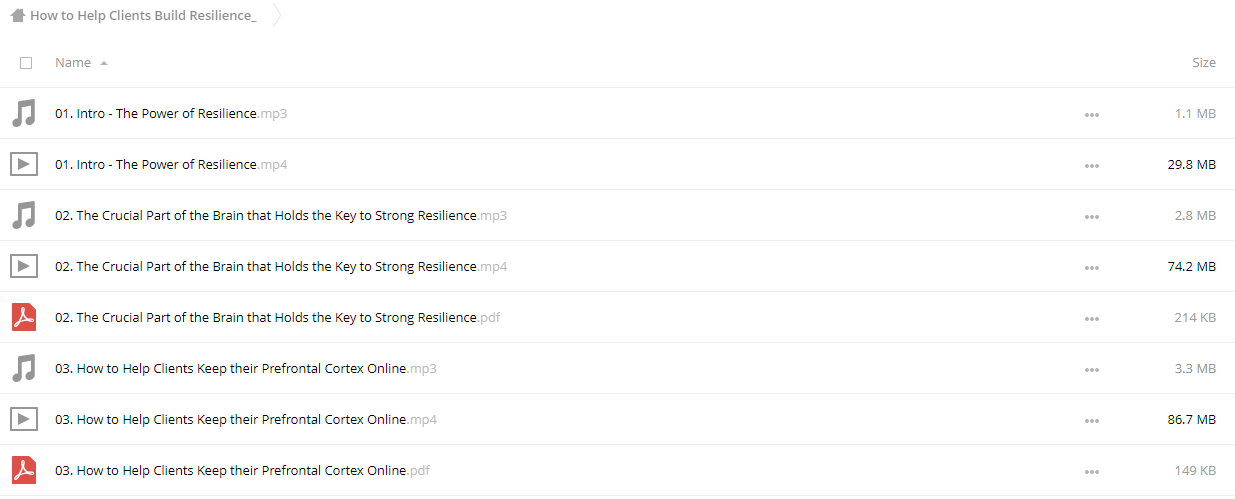This screenshot has height=499, width=1235.
Task: Click the home icon in the breadcrumb
Action: [x=17, y=16]
